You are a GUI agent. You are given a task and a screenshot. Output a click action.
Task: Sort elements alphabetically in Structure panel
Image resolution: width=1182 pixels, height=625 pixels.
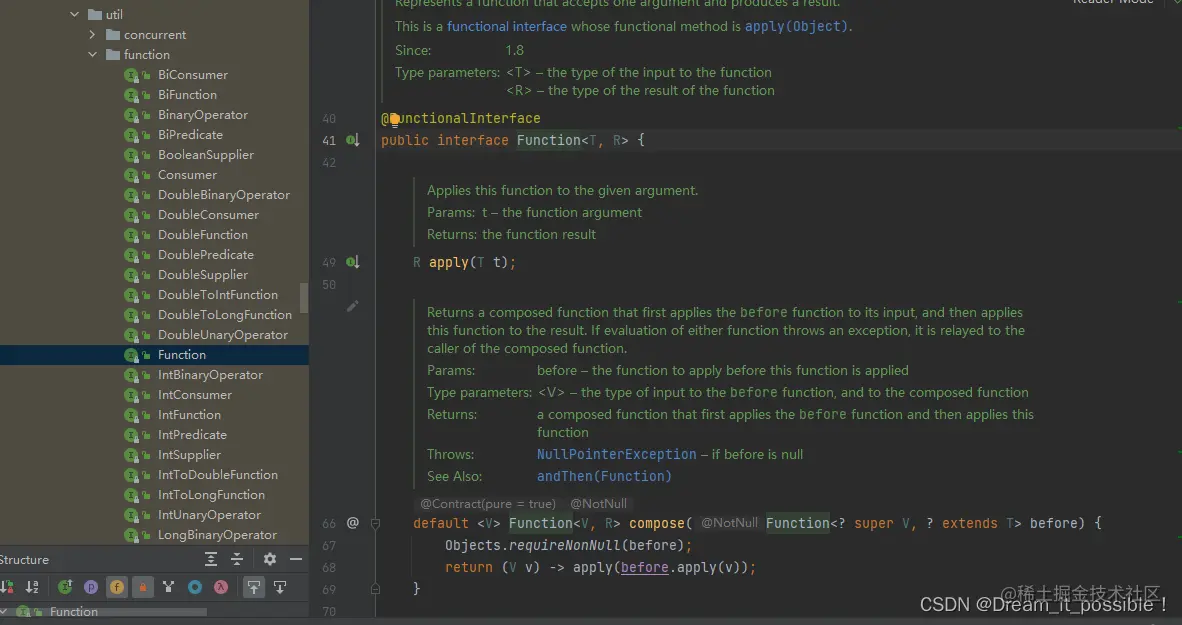[x=31, y=587]
